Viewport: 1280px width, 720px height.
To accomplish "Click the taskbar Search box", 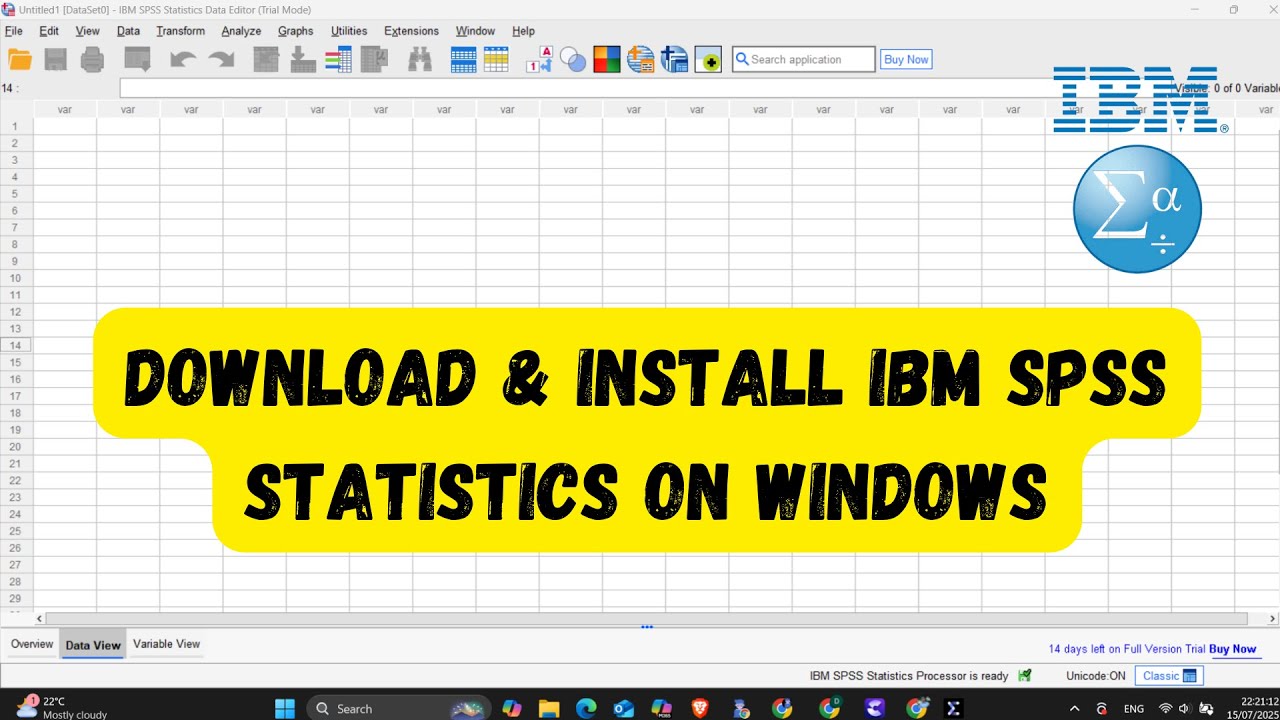I will click(x=398, y=708).
